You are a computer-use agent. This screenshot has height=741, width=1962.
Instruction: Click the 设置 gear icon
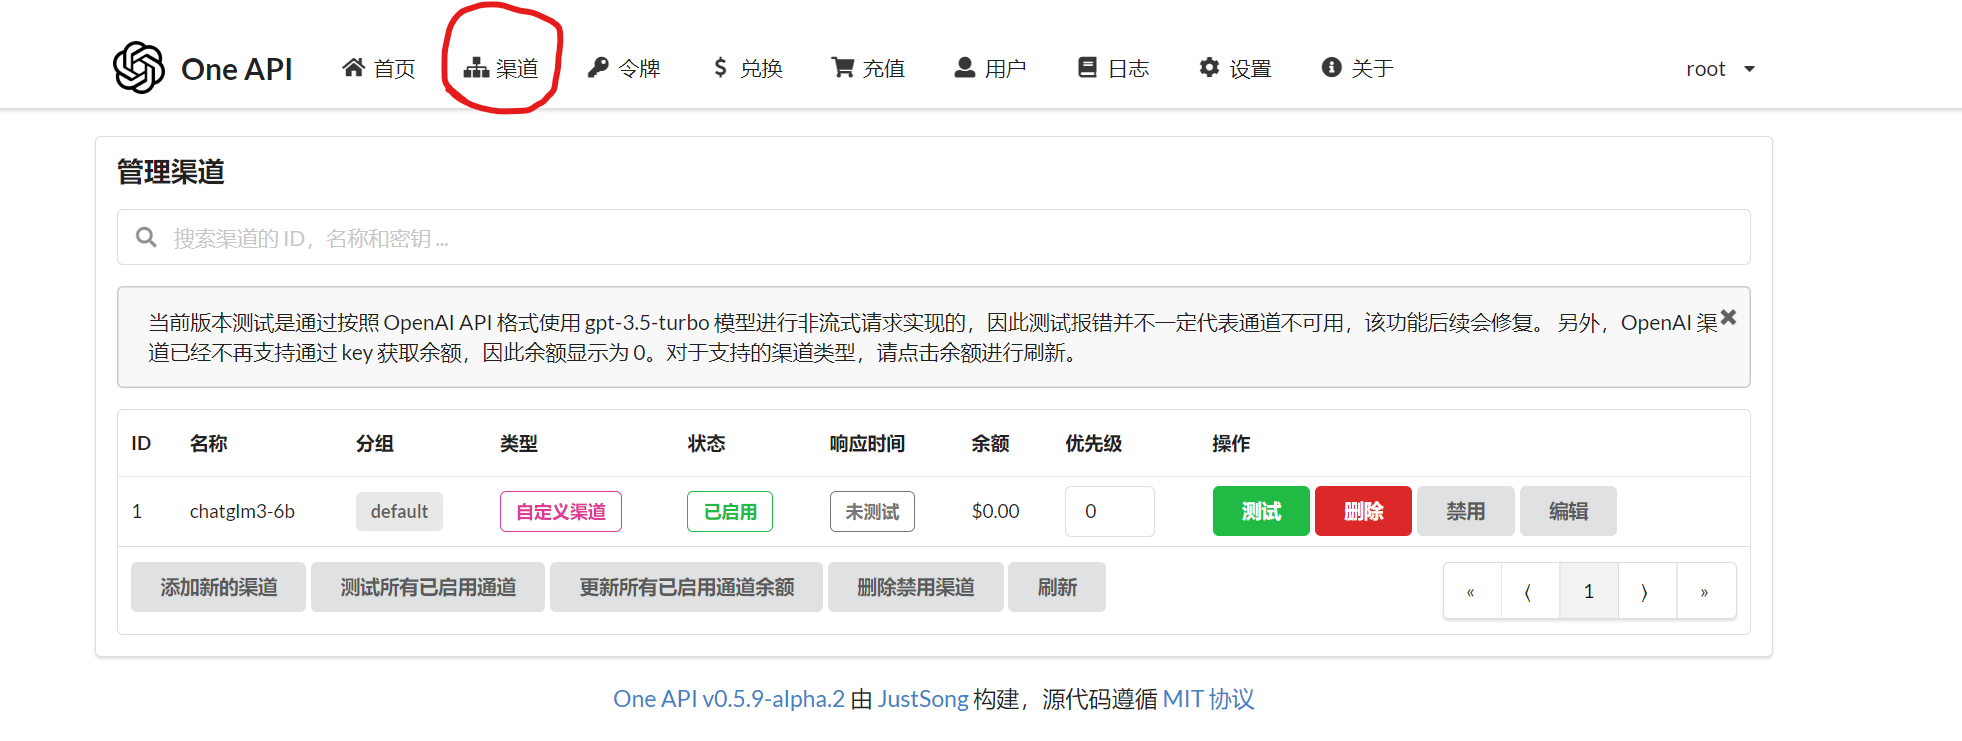[x=1209, y=67]
